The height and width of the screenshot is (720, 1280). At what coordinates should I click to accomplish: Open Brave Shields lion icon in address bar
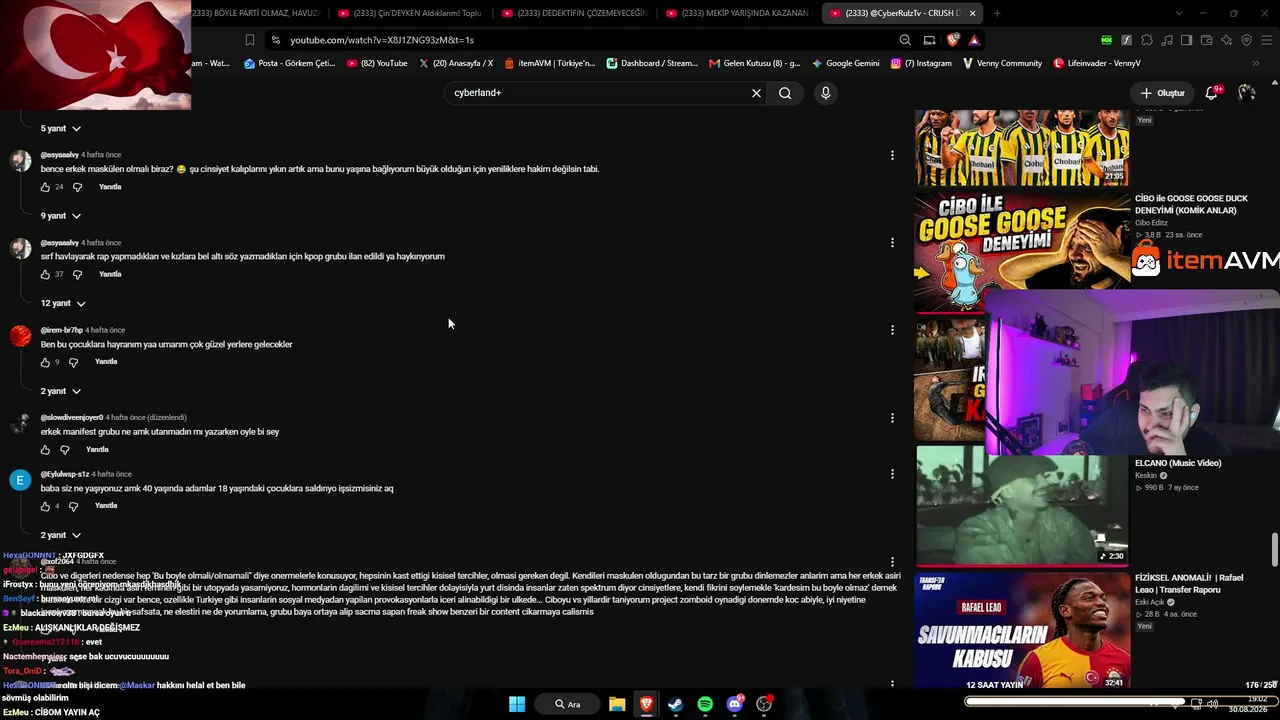point(952,40)
